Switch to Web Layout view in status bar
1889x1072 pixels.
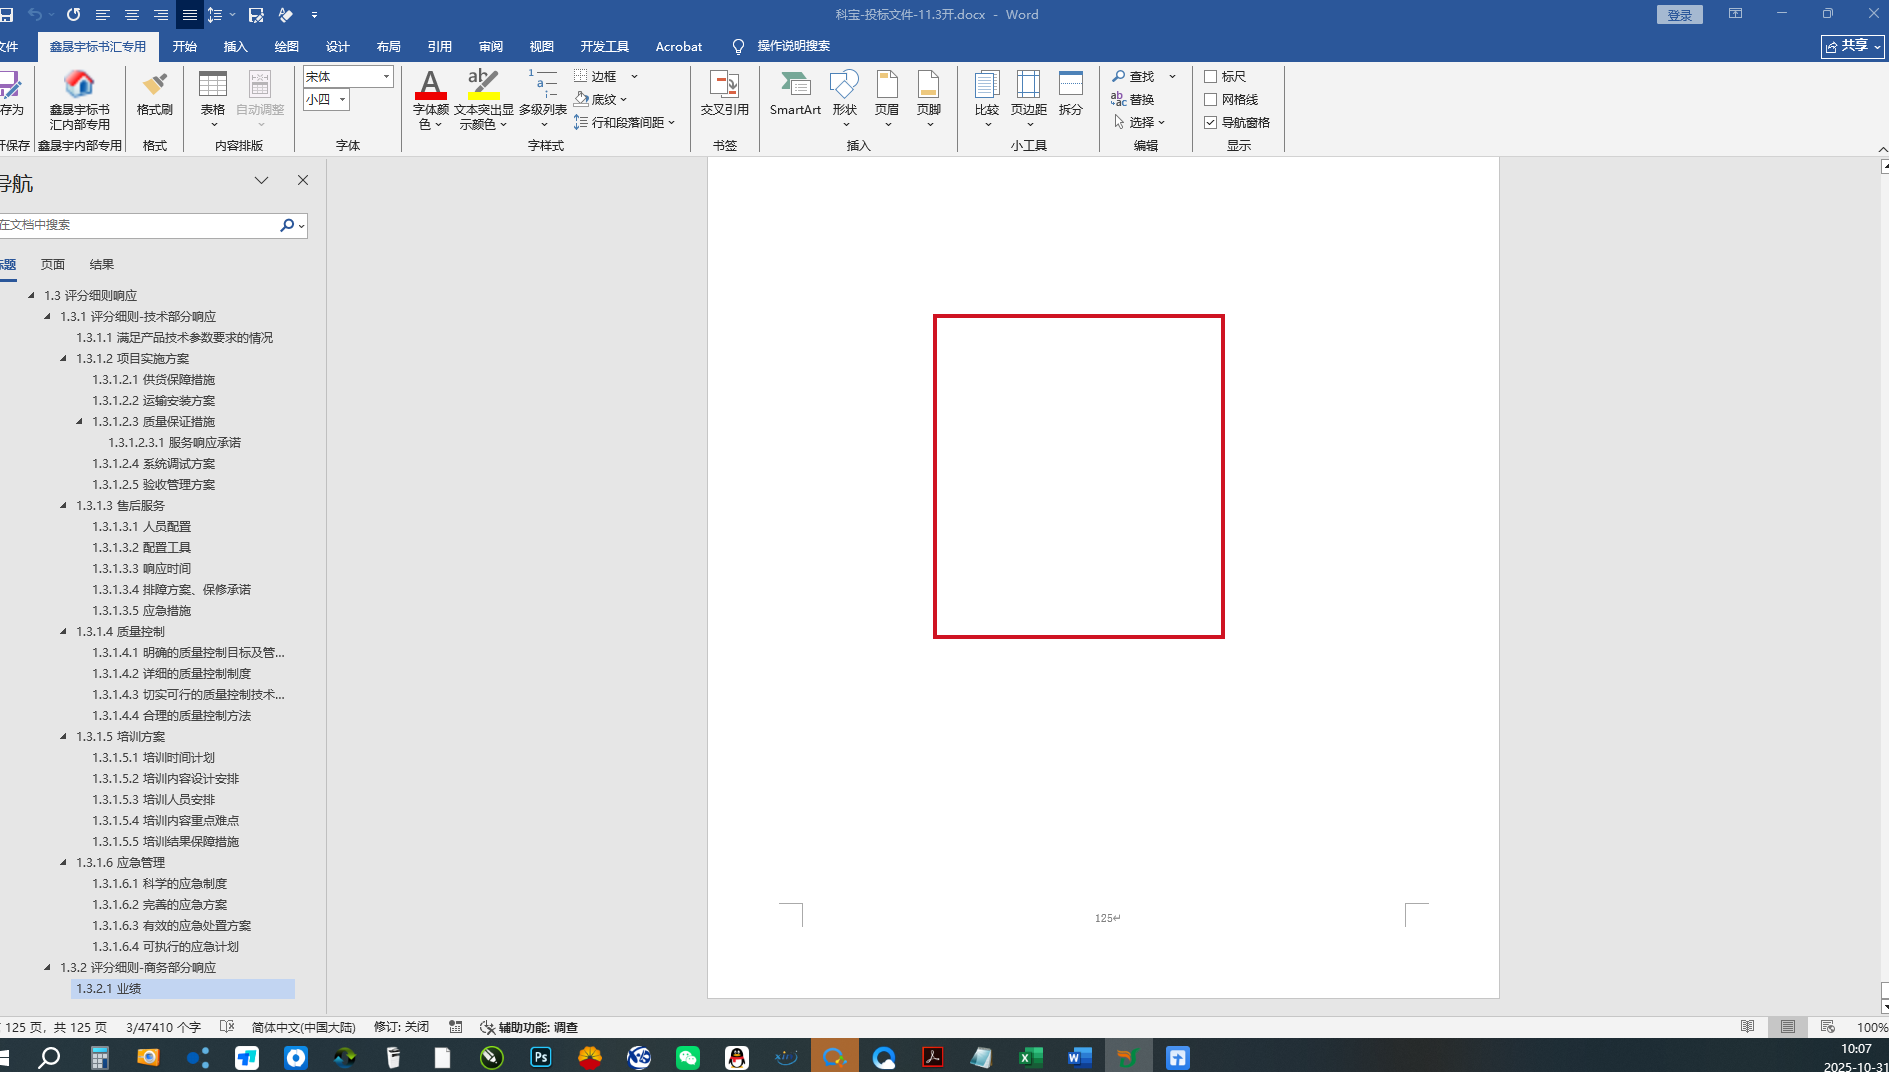(1827, 1027)
